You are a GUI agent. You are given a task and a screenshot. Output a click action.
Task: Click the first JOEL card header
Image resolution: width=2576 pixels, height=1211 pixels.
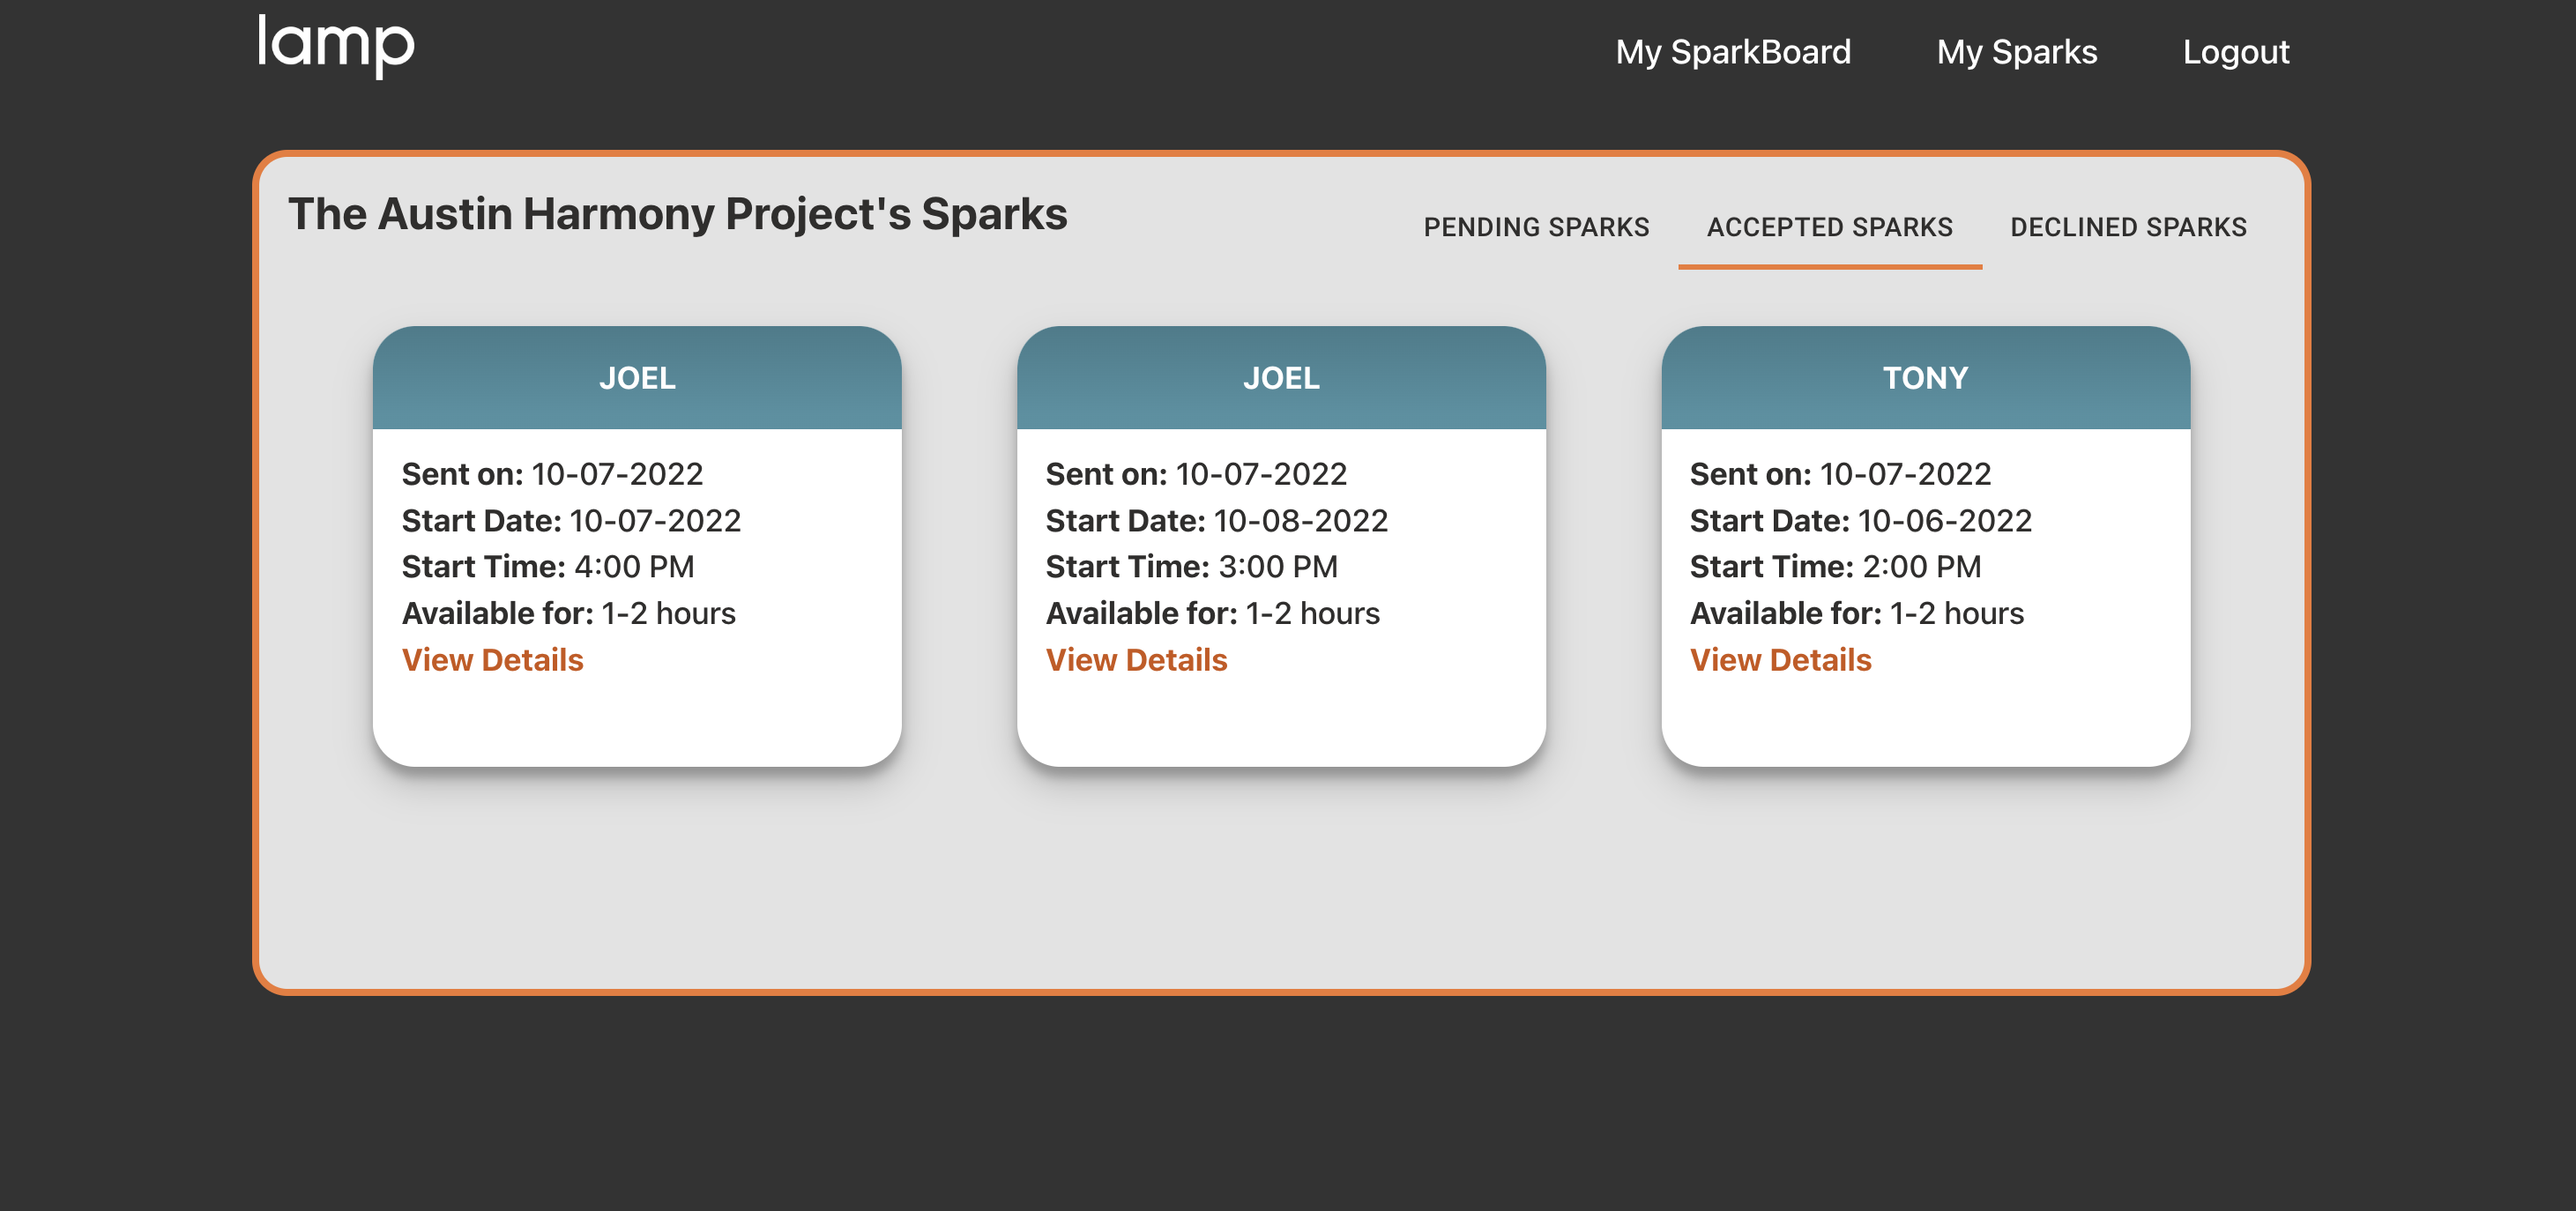click(x=638, y=378)
